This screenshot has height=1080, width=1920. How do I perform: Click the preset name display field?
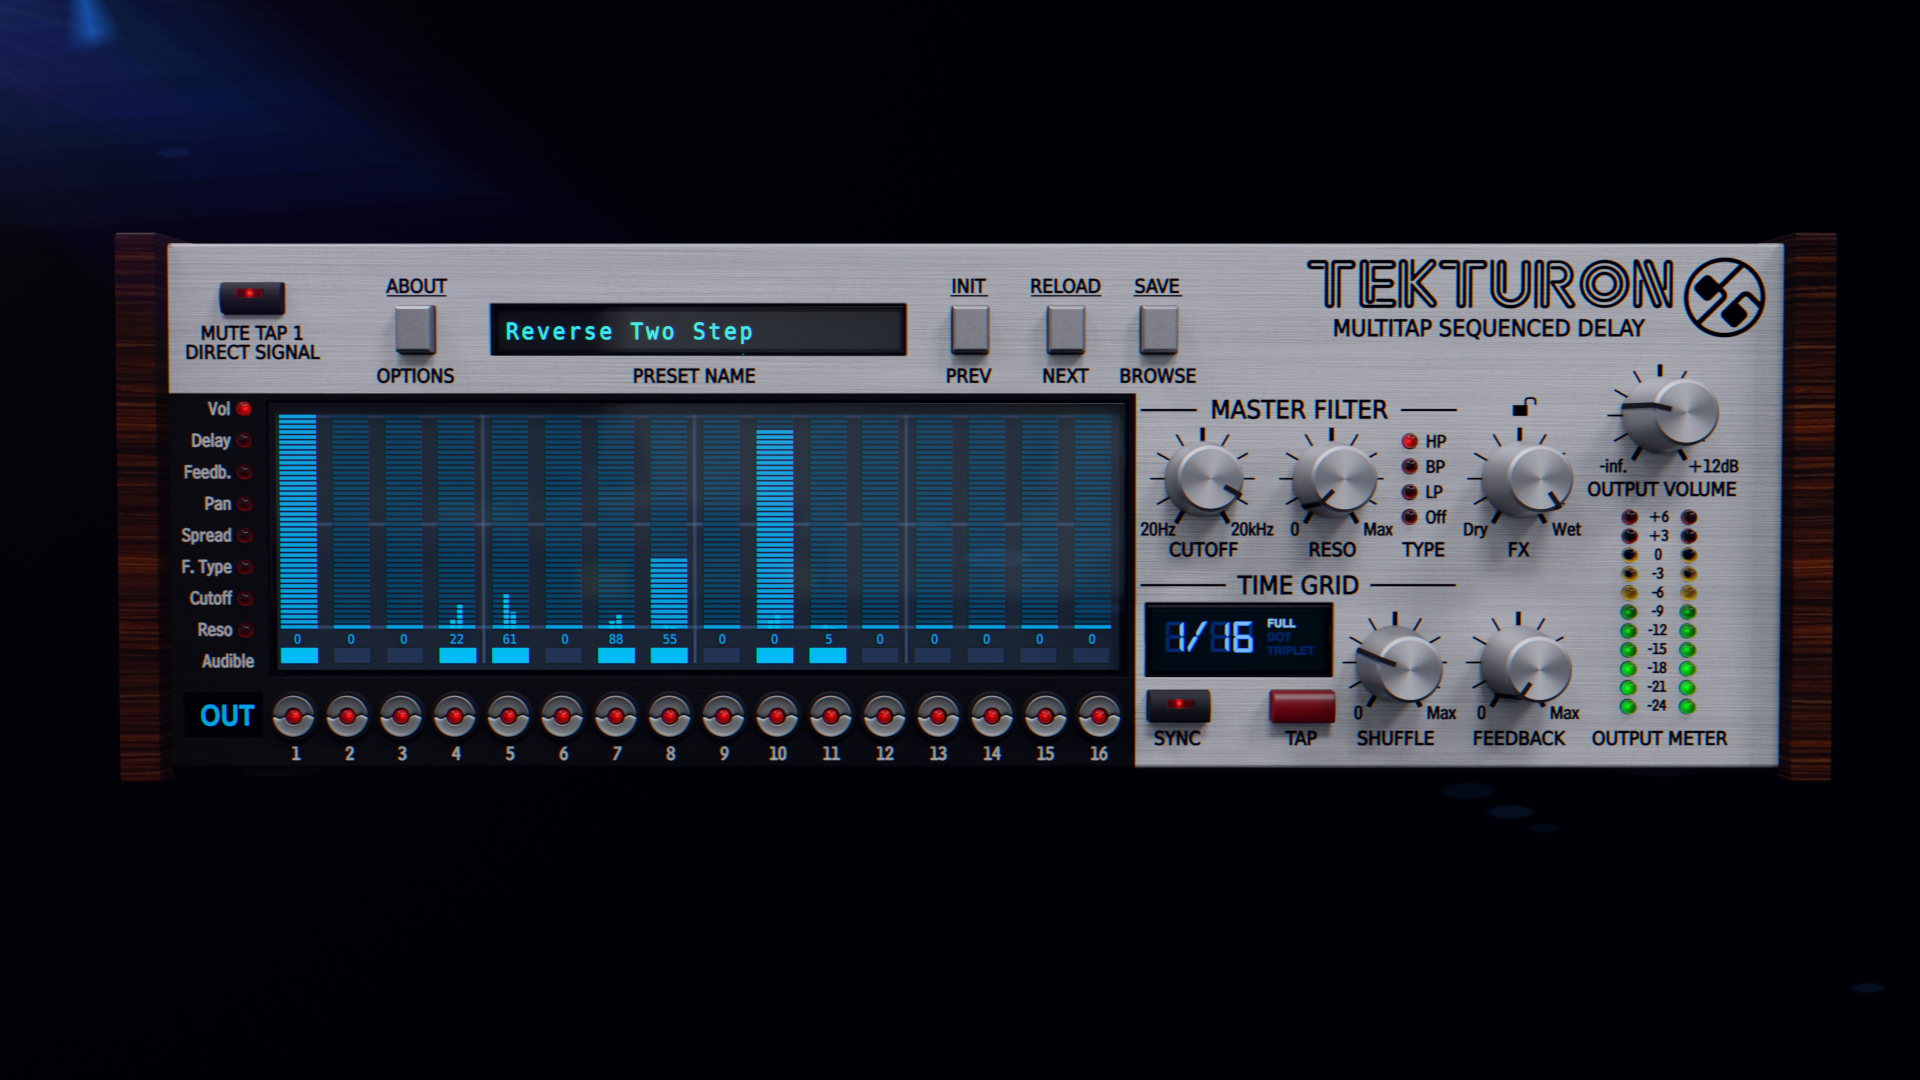click(x=698, y=331)
